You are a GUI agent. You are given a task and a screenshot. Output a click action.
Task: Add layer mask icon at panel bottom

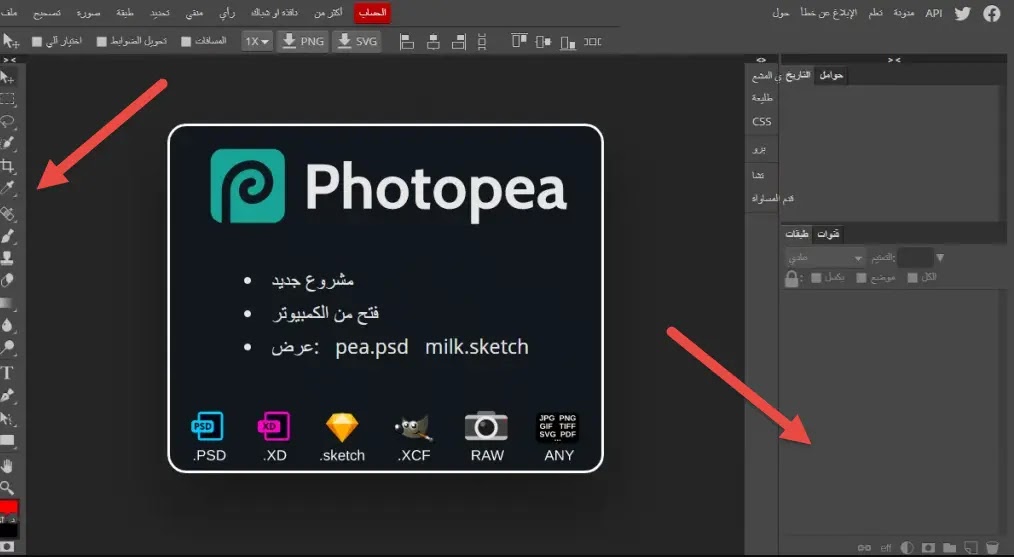(x=929, y=548)
